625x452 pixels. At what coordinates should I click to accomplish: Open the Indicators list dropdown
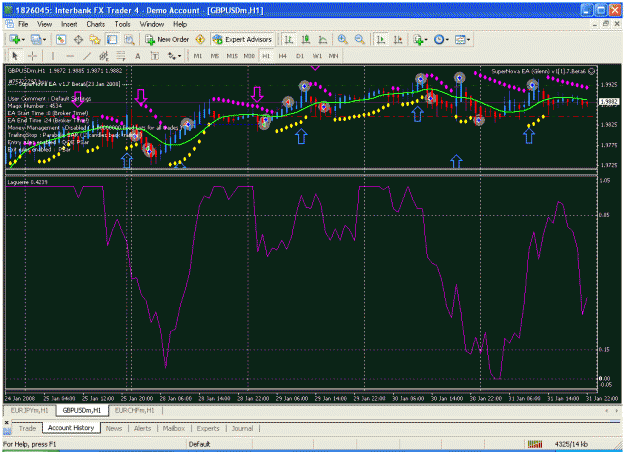pyautogui.click(x=420, y=39)
